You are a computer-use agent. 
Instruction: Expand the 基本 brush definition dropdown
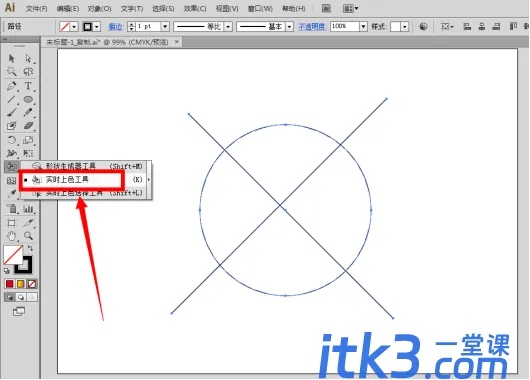click(x=289, y=26)
